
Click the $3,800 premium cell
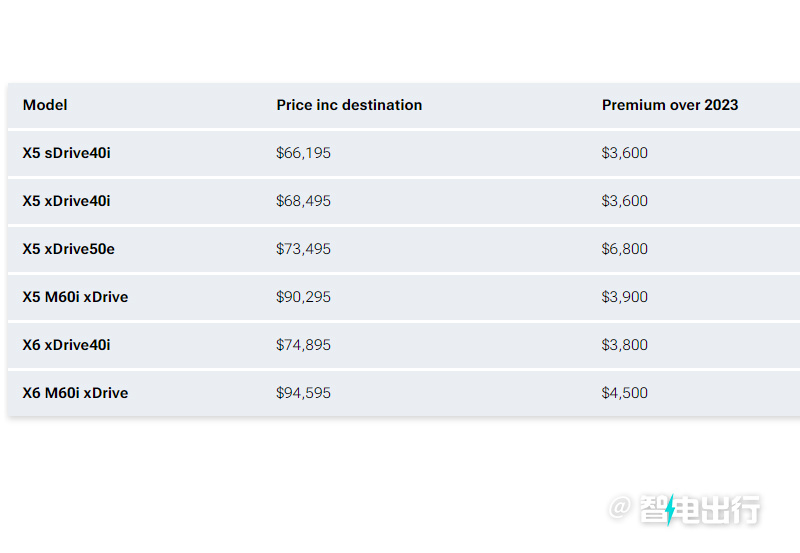click(x=624, y=345)
